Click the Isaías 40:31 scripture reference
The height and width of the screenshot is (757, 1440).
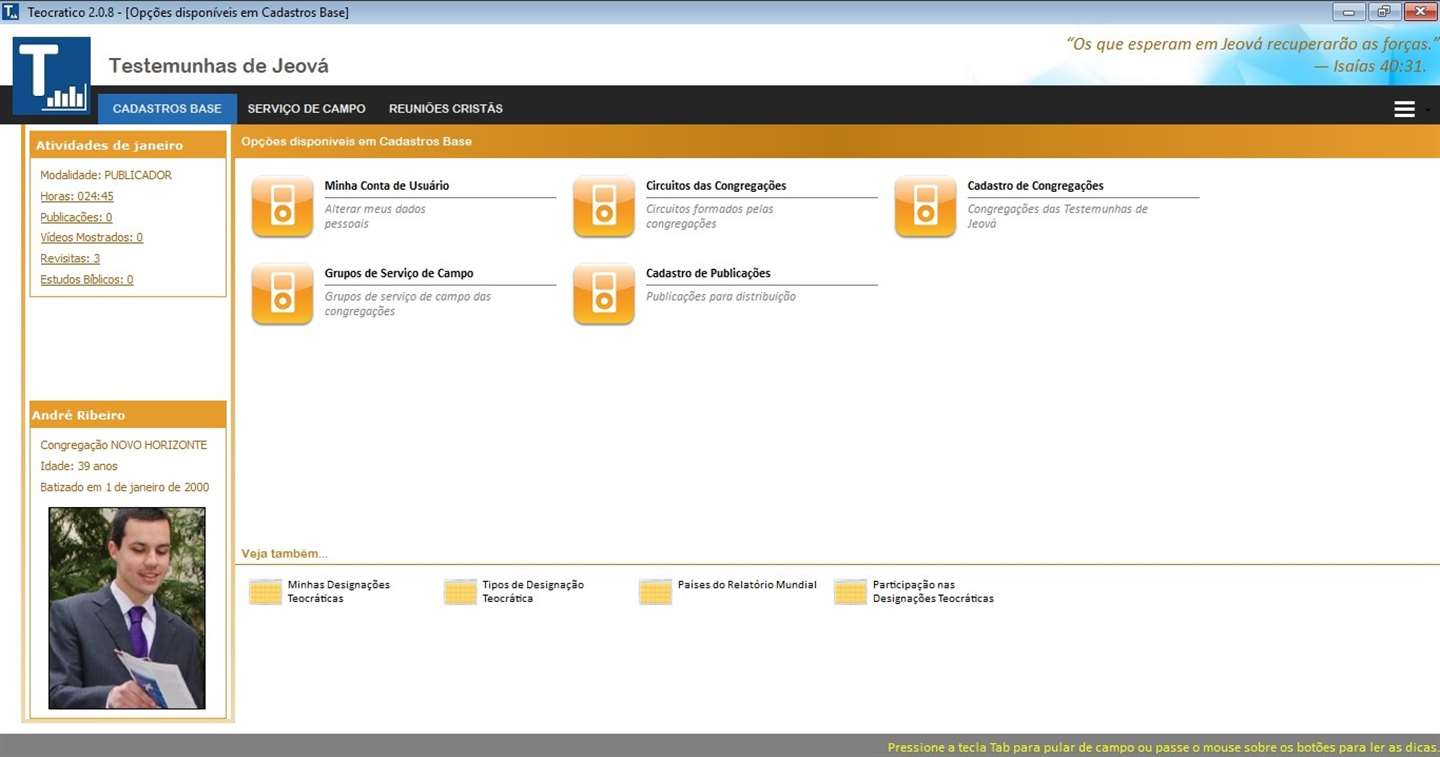[1369, 66]
